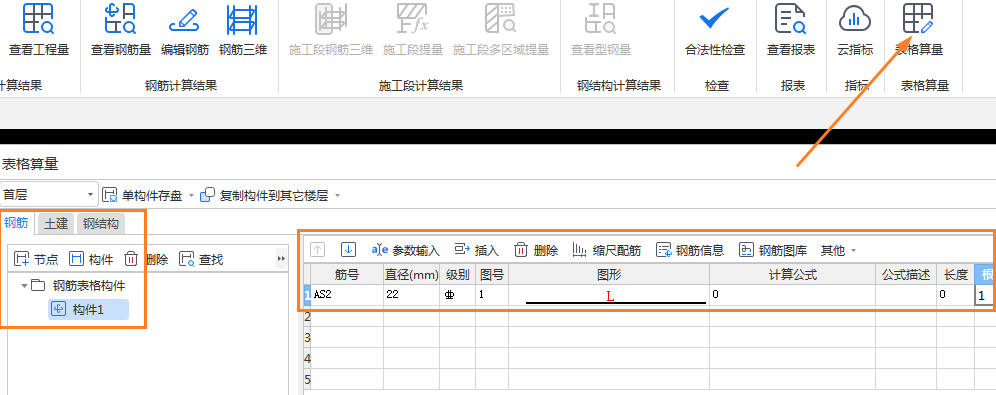Click diameter cell value 22
The image size is (996, 395).
tap(411, 295)
